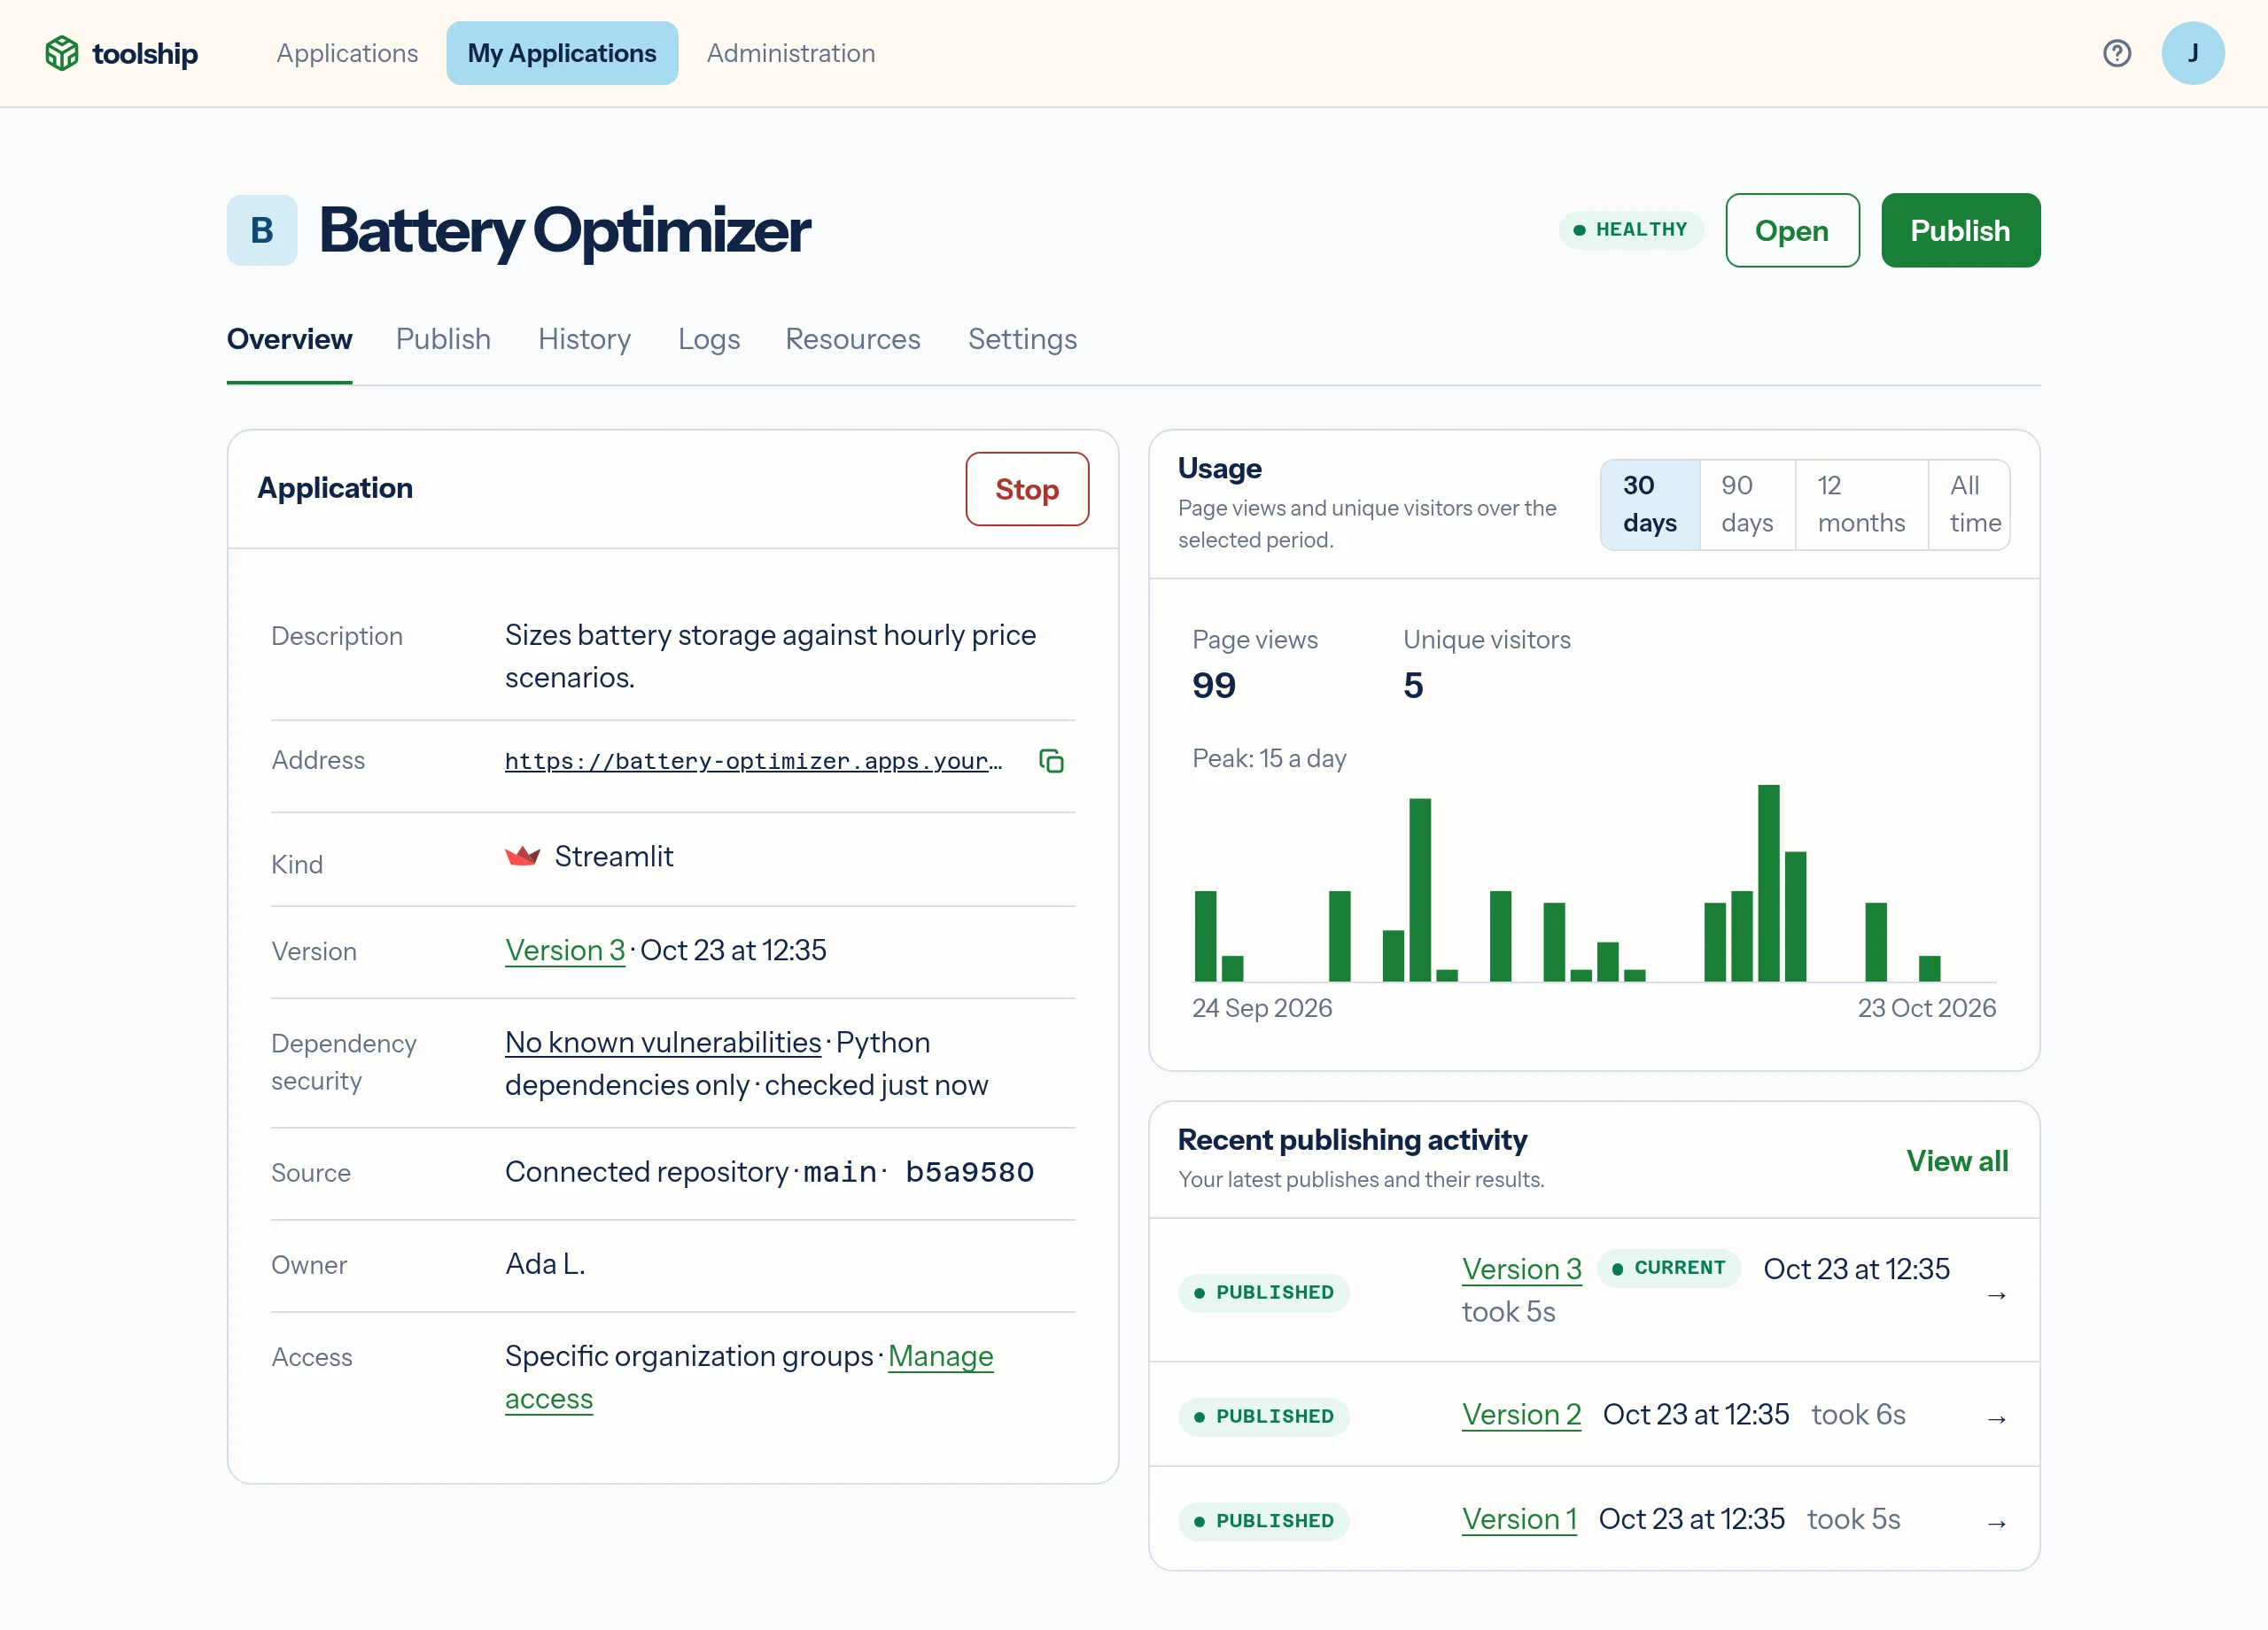Select My Applications in top navigation
The height and width of the screenshot is (1630, 2268).
pos(562,53)
